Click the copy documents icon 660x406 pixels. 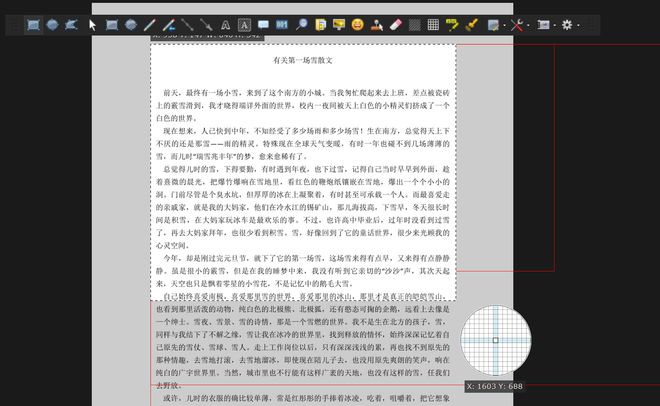(x=321, y=25)
